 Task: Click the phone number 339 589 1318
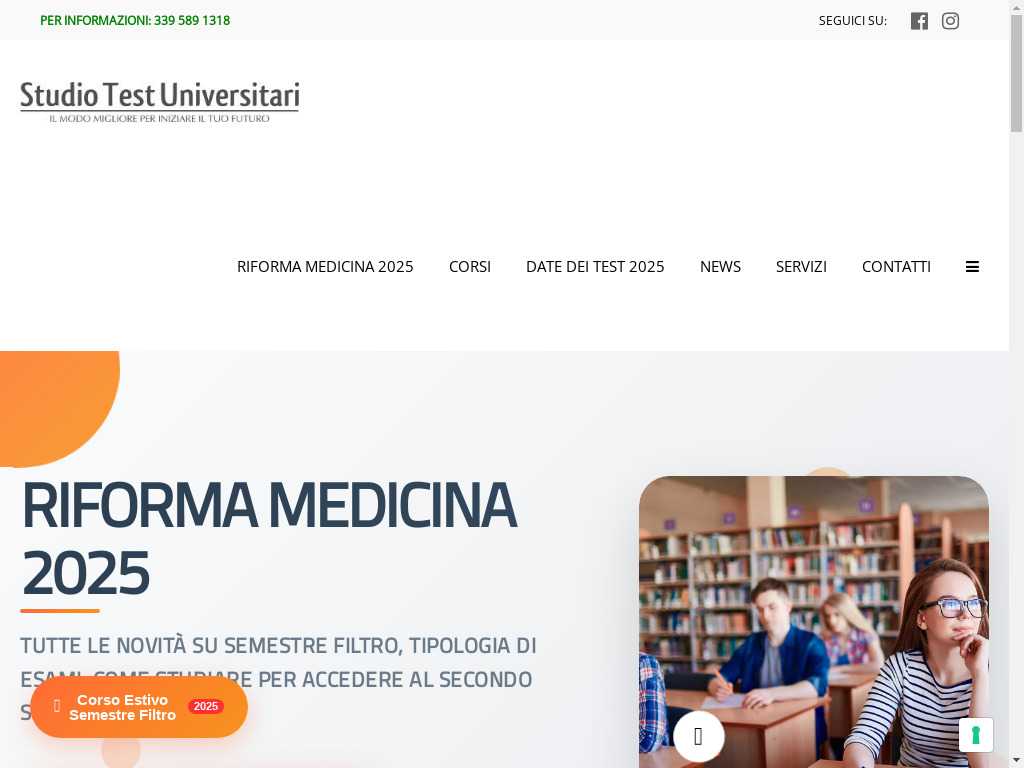[192, 20]
